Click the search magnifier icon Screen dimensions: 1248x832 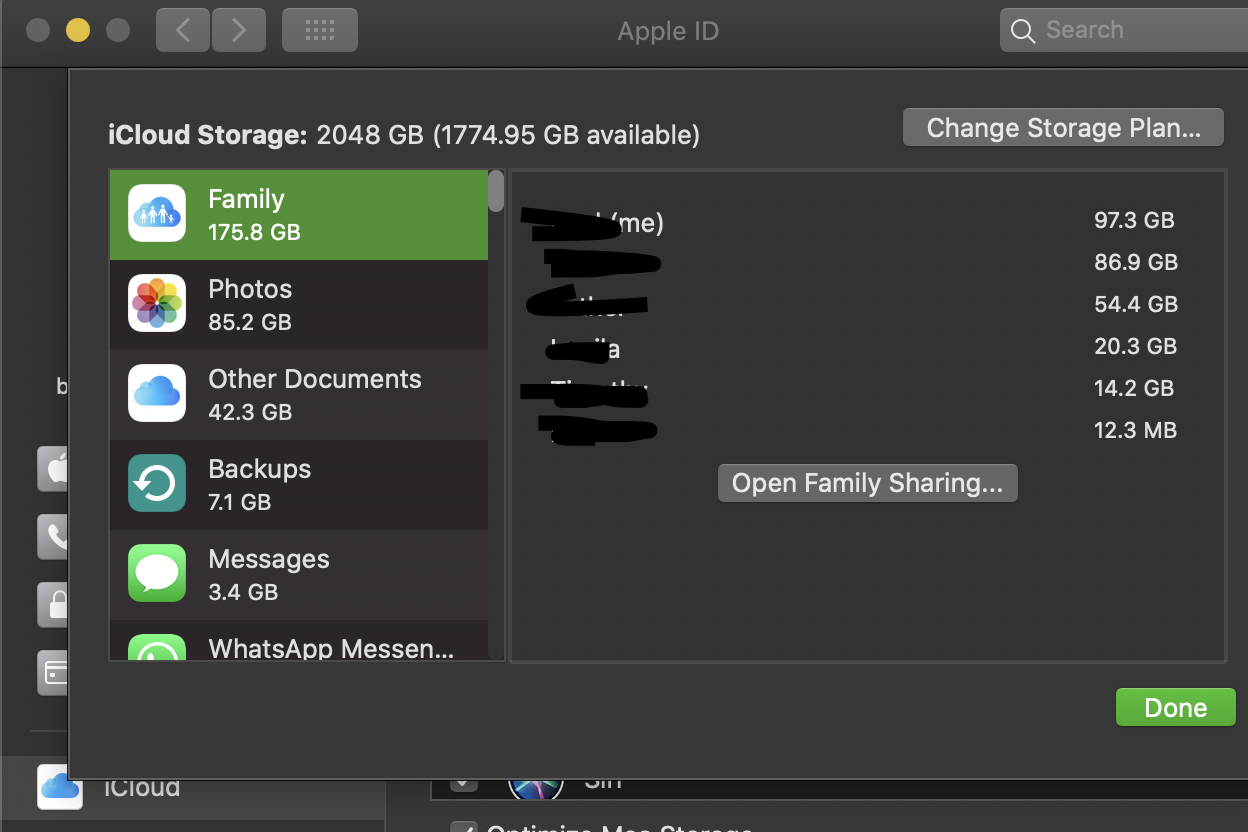point(1023,31)
